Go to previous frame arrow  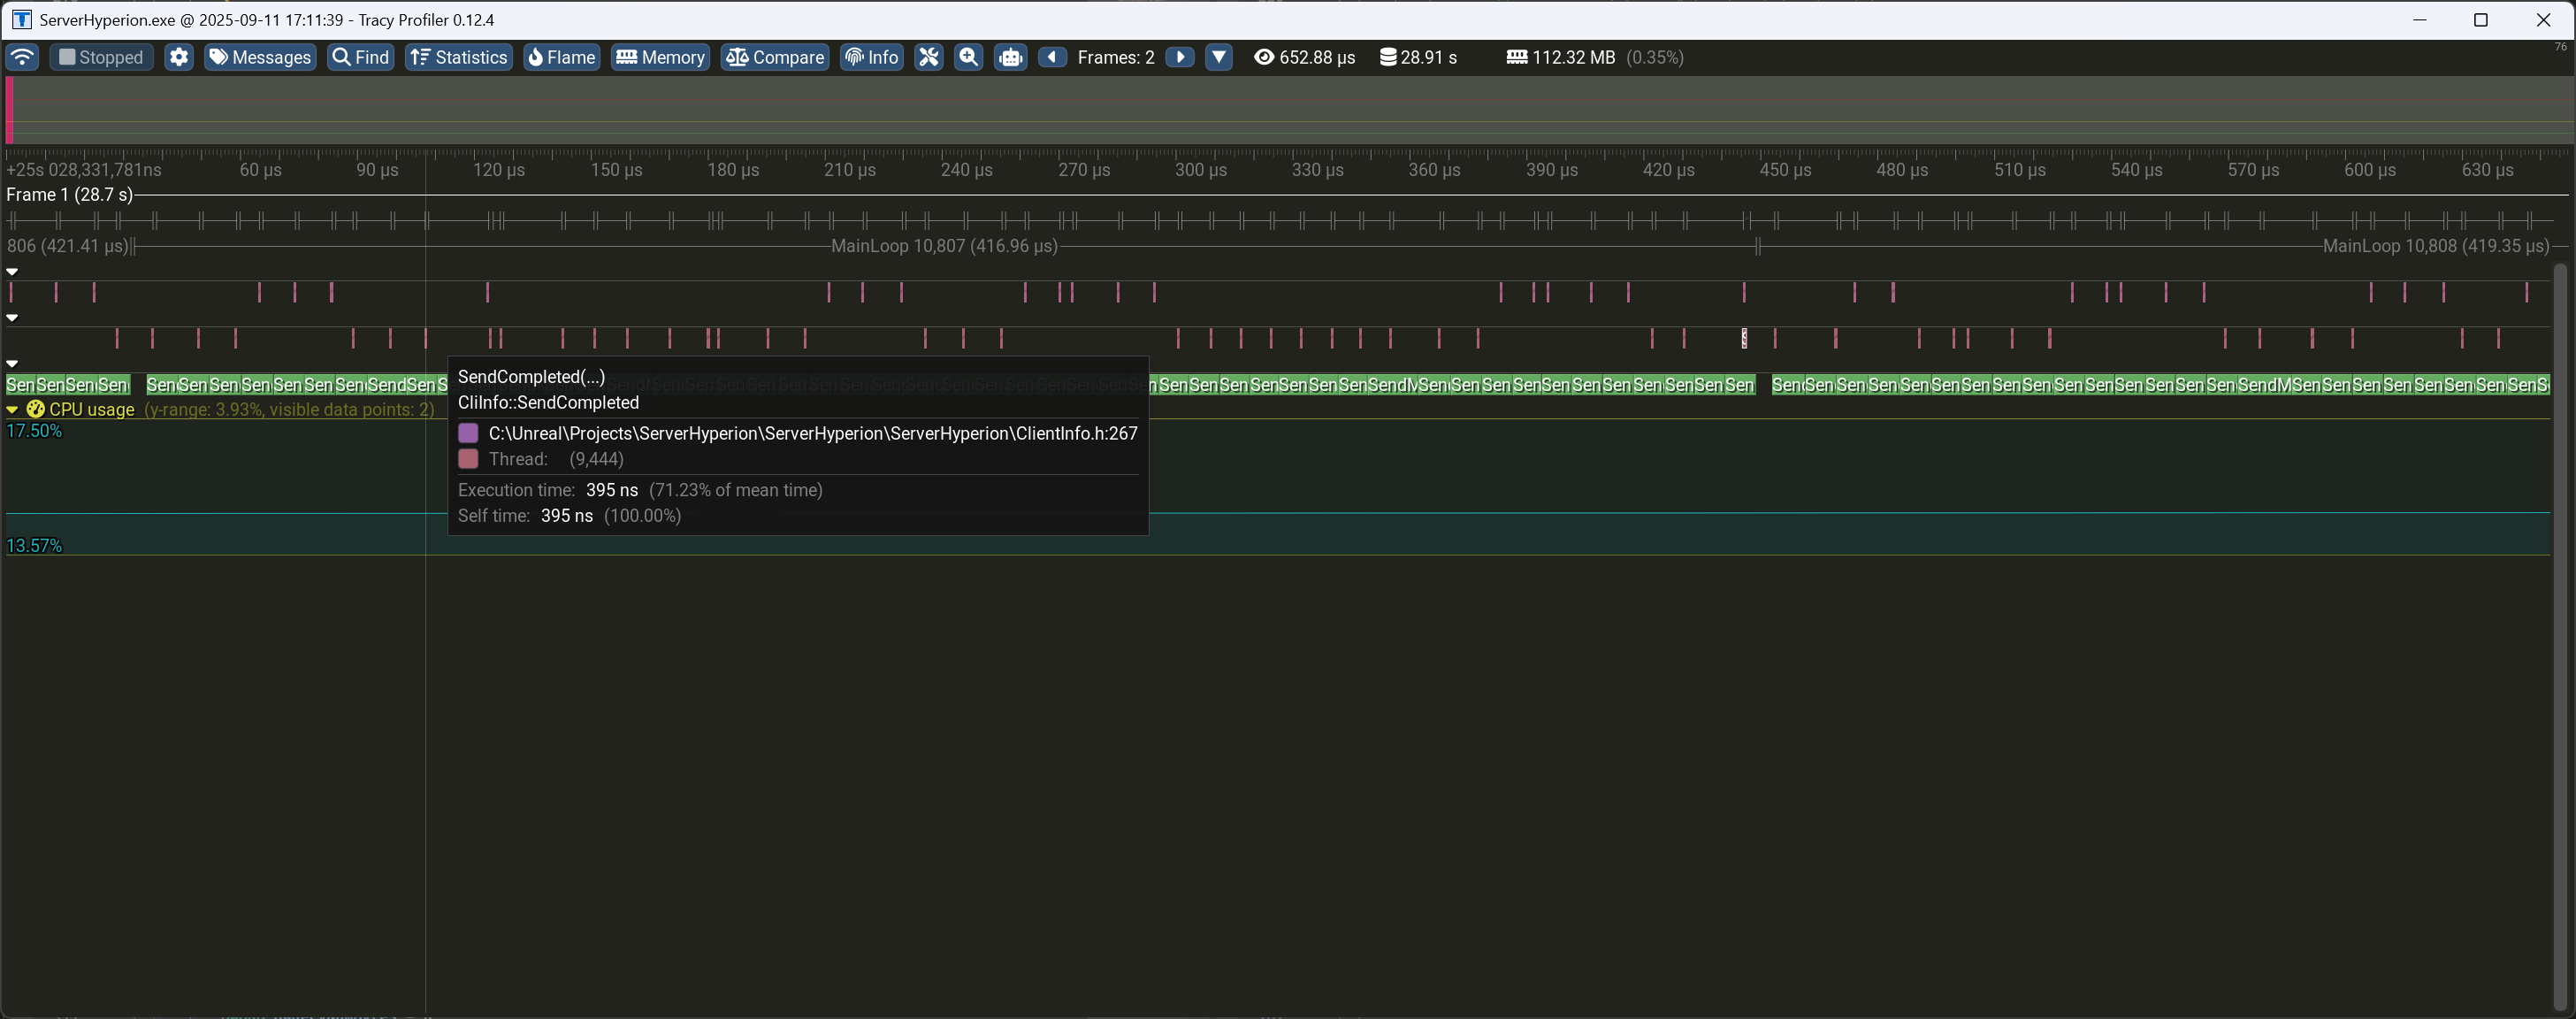(1051, 57)
